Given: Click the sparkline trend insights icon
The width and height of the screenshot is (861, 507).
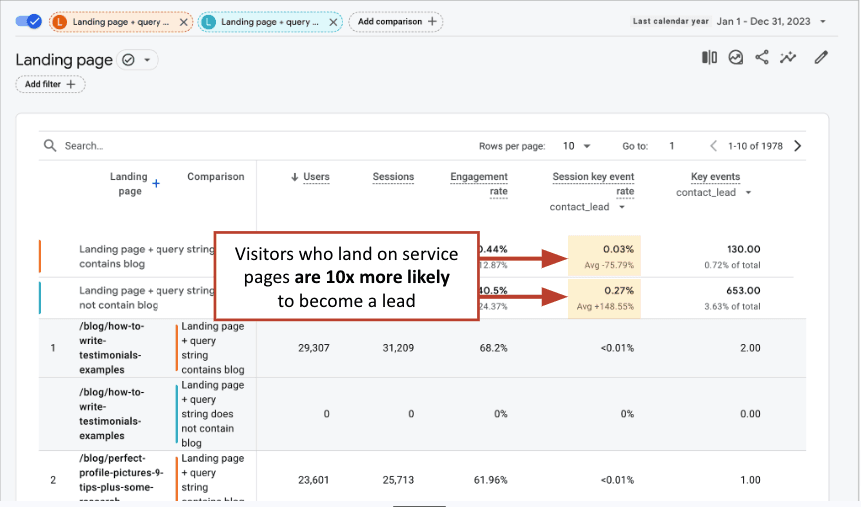Looking at the screenshot, I should tap(789, 58).
